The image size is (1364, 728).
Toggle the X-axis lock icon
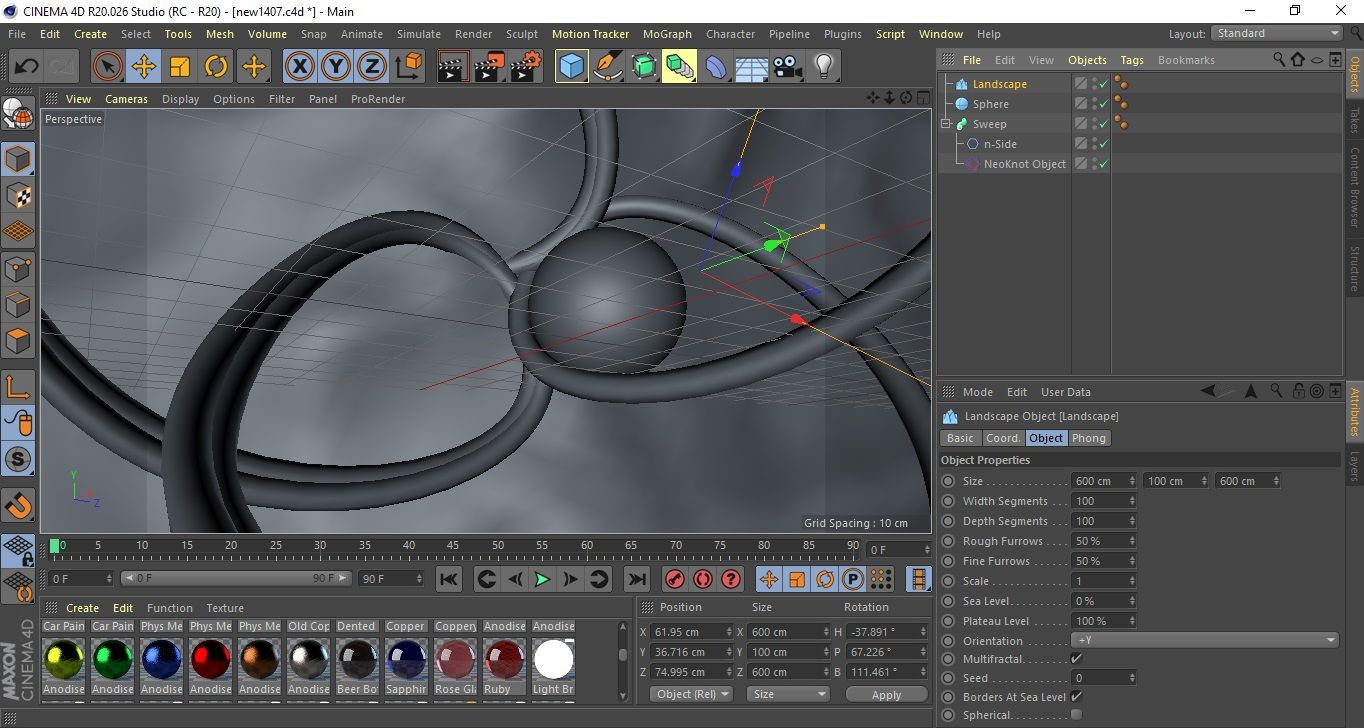point(299,67)
